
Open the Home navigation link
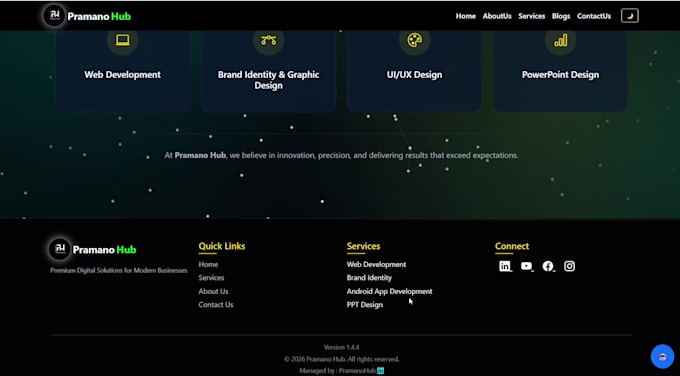[465, 16]
